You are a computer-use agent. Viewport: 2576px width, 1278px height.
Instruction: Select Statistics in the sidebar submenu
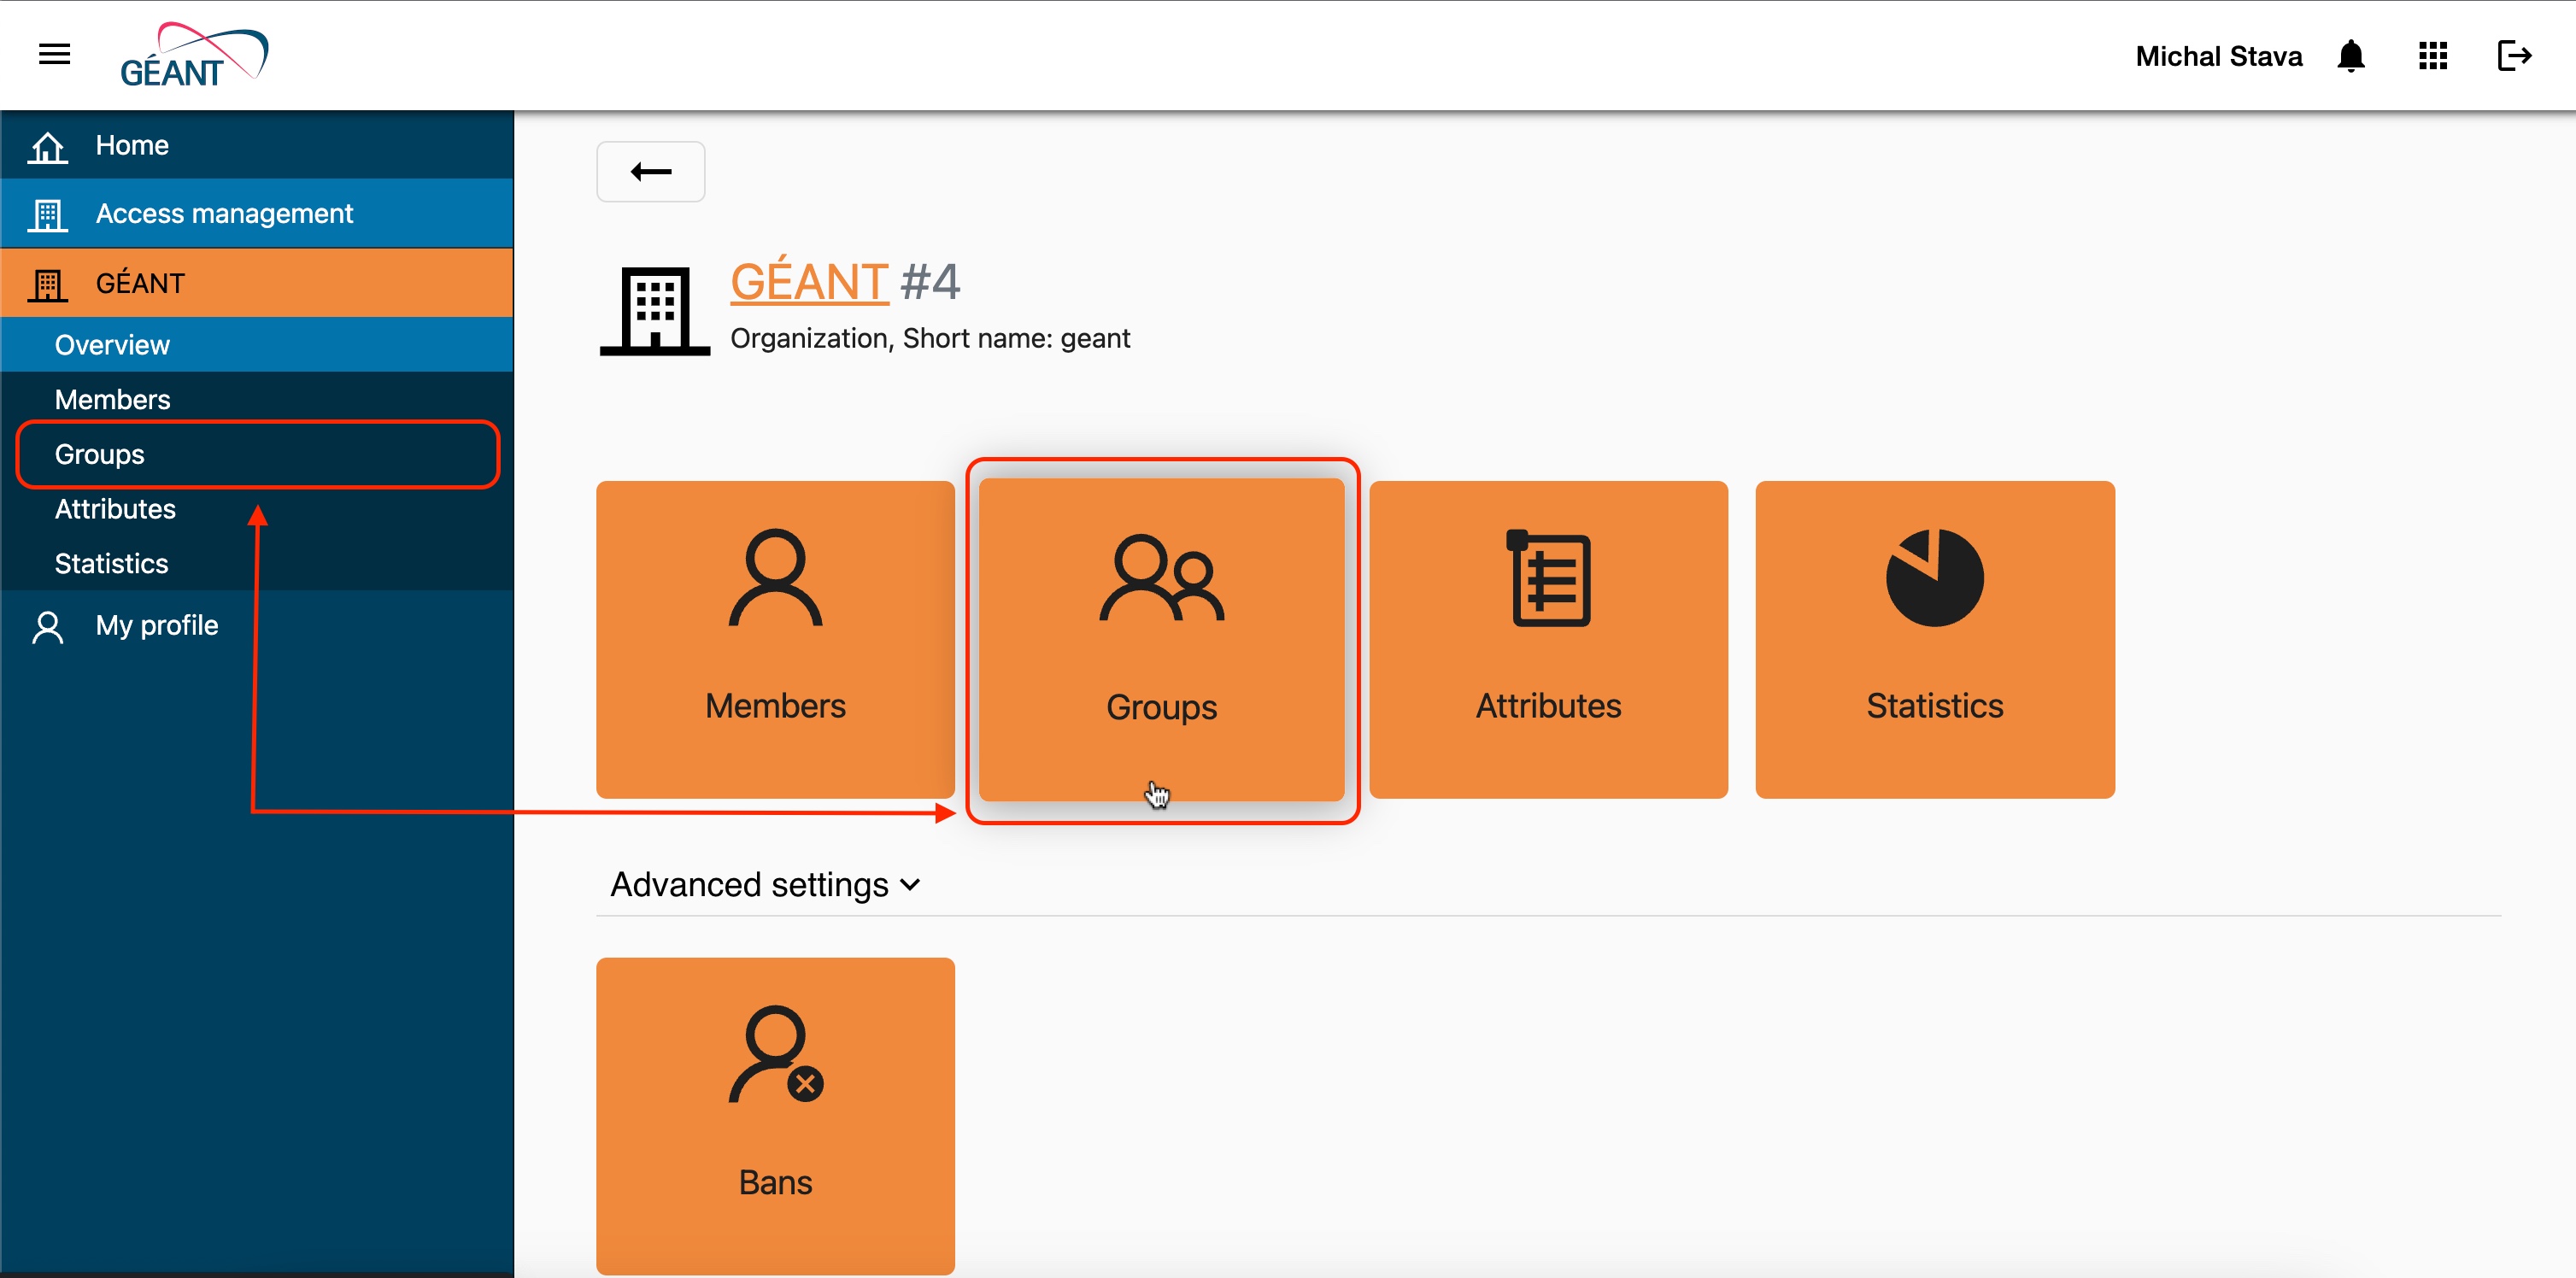(257, 564)
